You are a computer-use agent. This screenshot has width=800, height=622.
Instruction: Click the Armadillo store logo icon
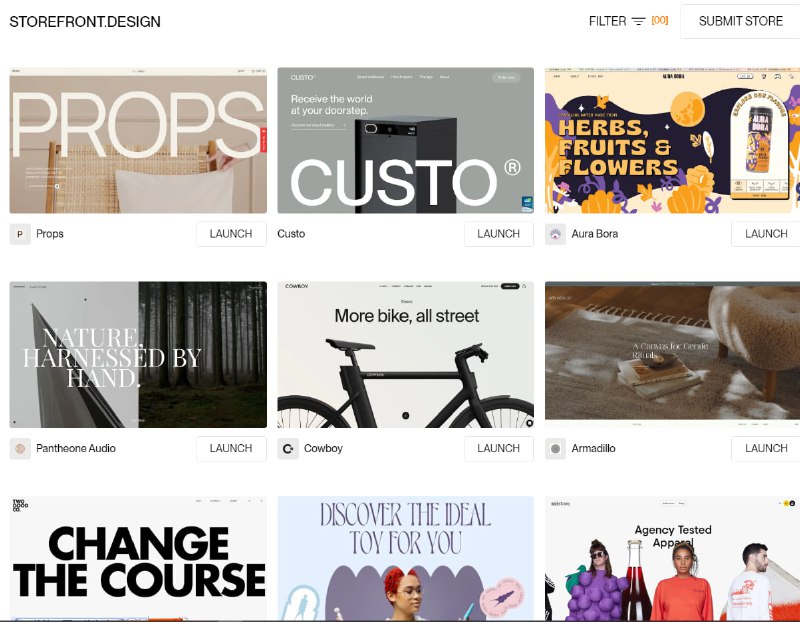pyautogui.click(x=555, y=449)
